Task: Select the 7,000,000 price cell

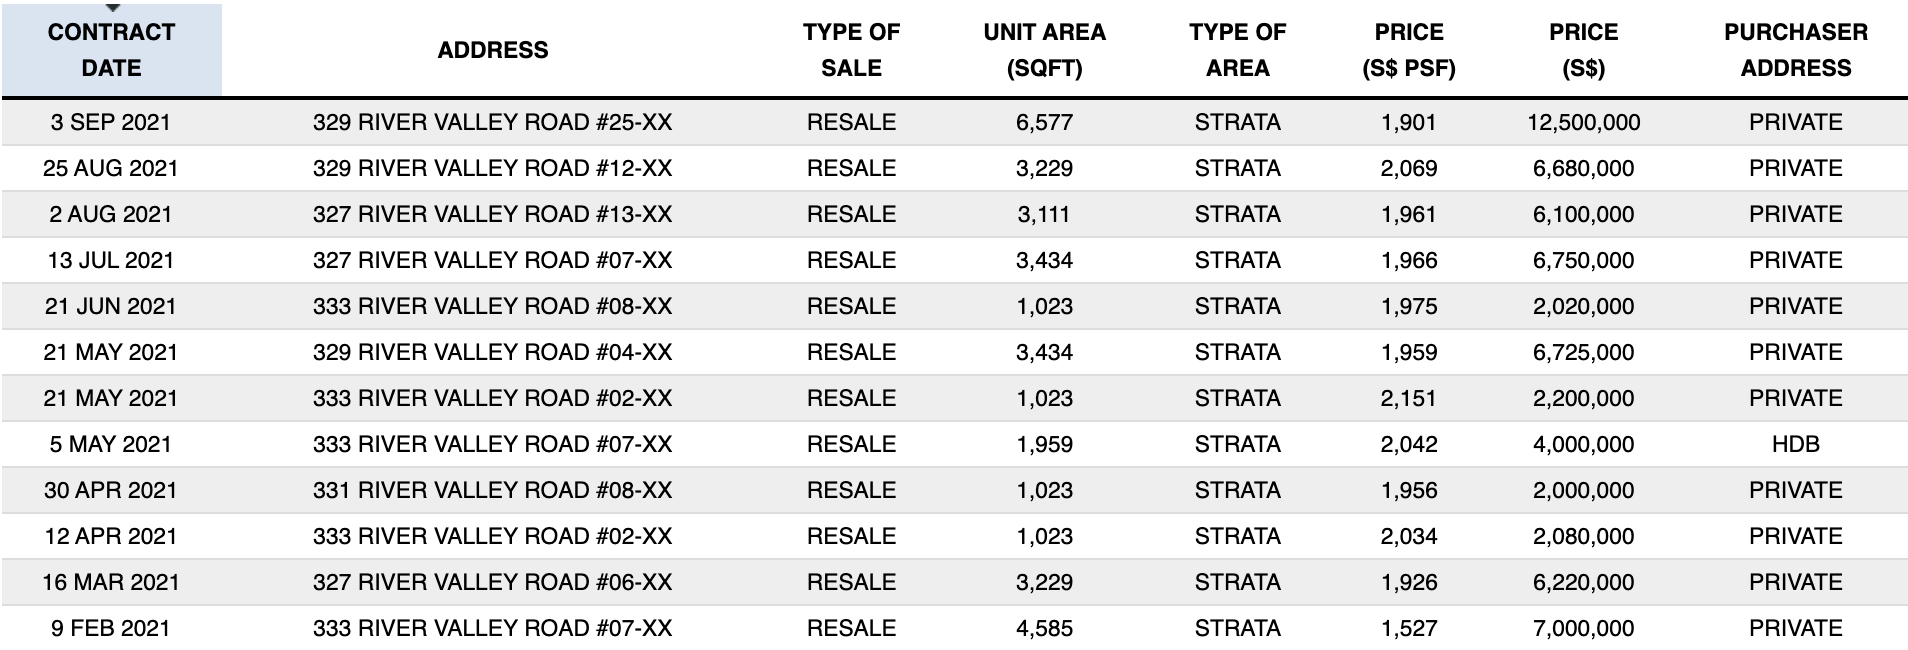Action: coord(1583,629)
